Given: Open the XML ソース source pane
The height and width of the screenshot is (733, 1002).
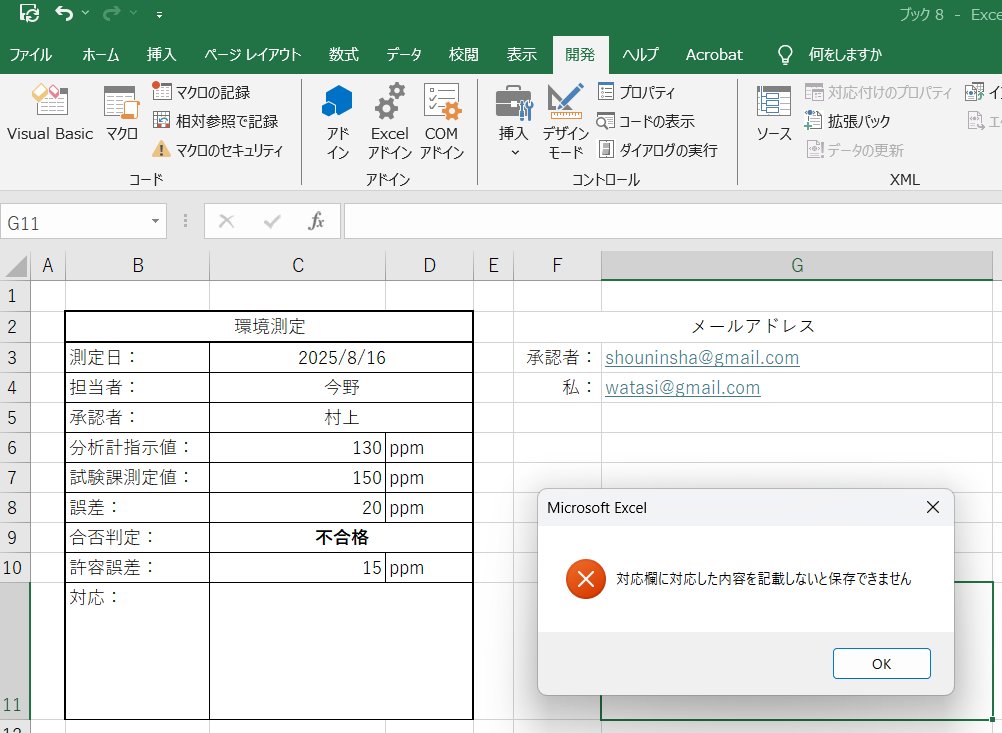Looking at the screenshot, I should (774, 114).
